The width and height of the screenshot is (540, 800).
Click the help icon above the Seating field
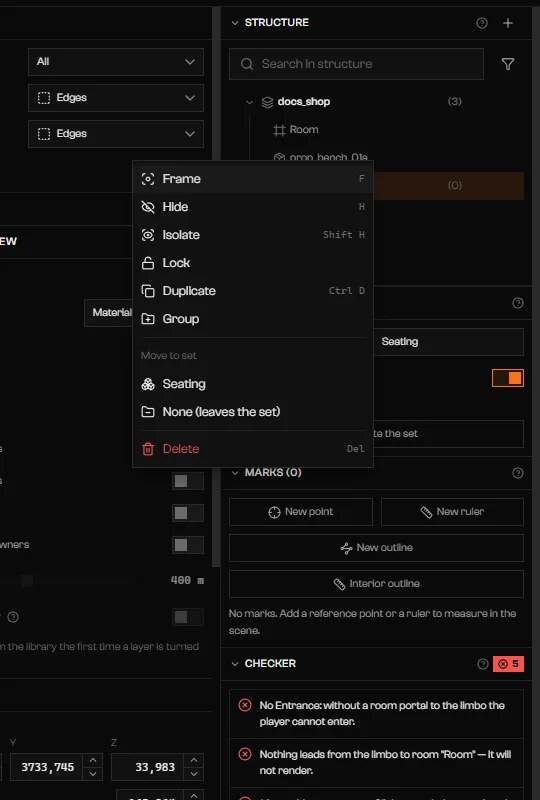(518, 303)
